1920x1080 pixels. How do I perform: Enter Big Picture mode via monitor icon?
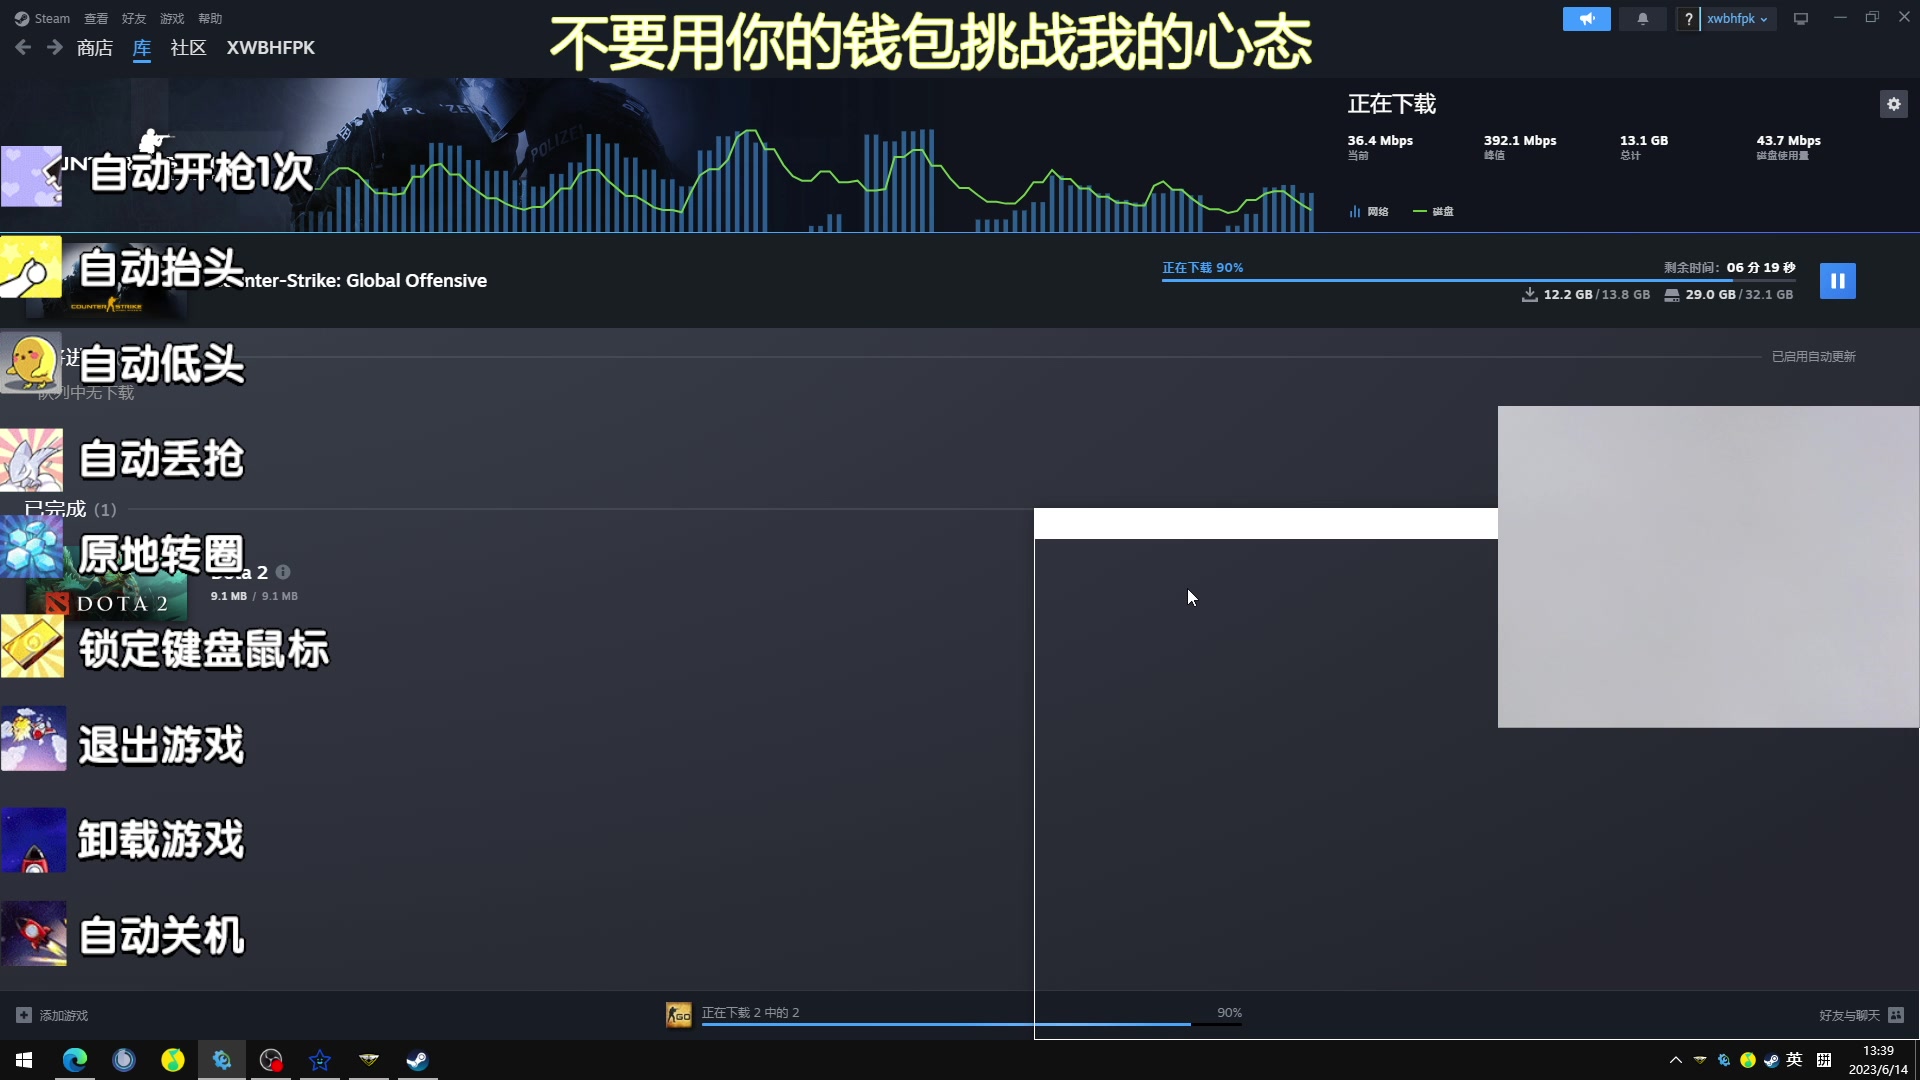[1801, 19]
